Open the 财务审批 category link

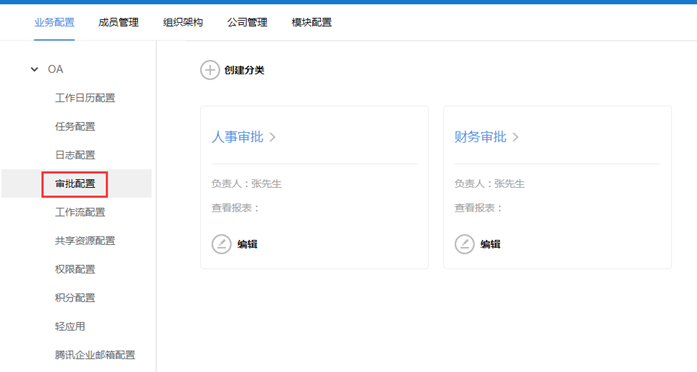coord(481,137)
